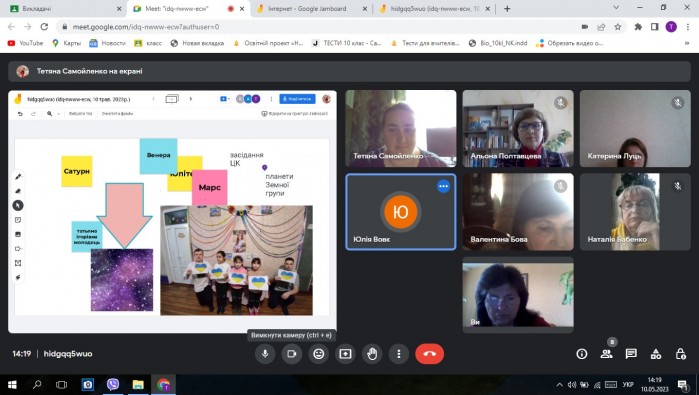Open meeting details info icon
This screenshot has height=395, width=699.
[581, 354]
